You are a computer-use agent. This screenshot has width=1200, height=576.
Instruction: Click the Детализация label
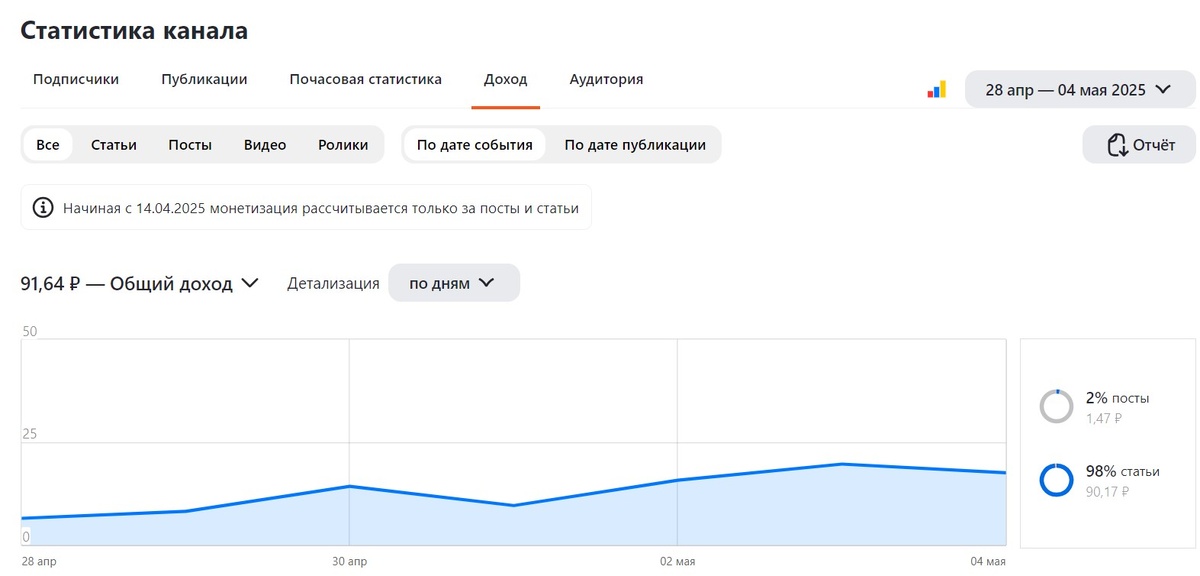click(333, 283)
